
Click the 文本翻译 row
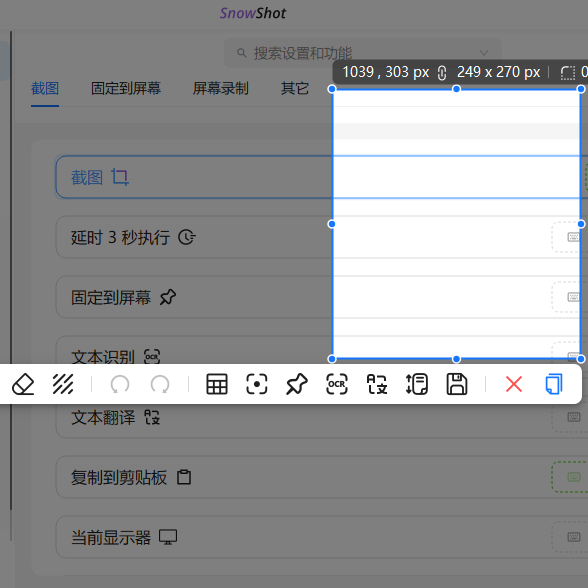pos(322,421)
